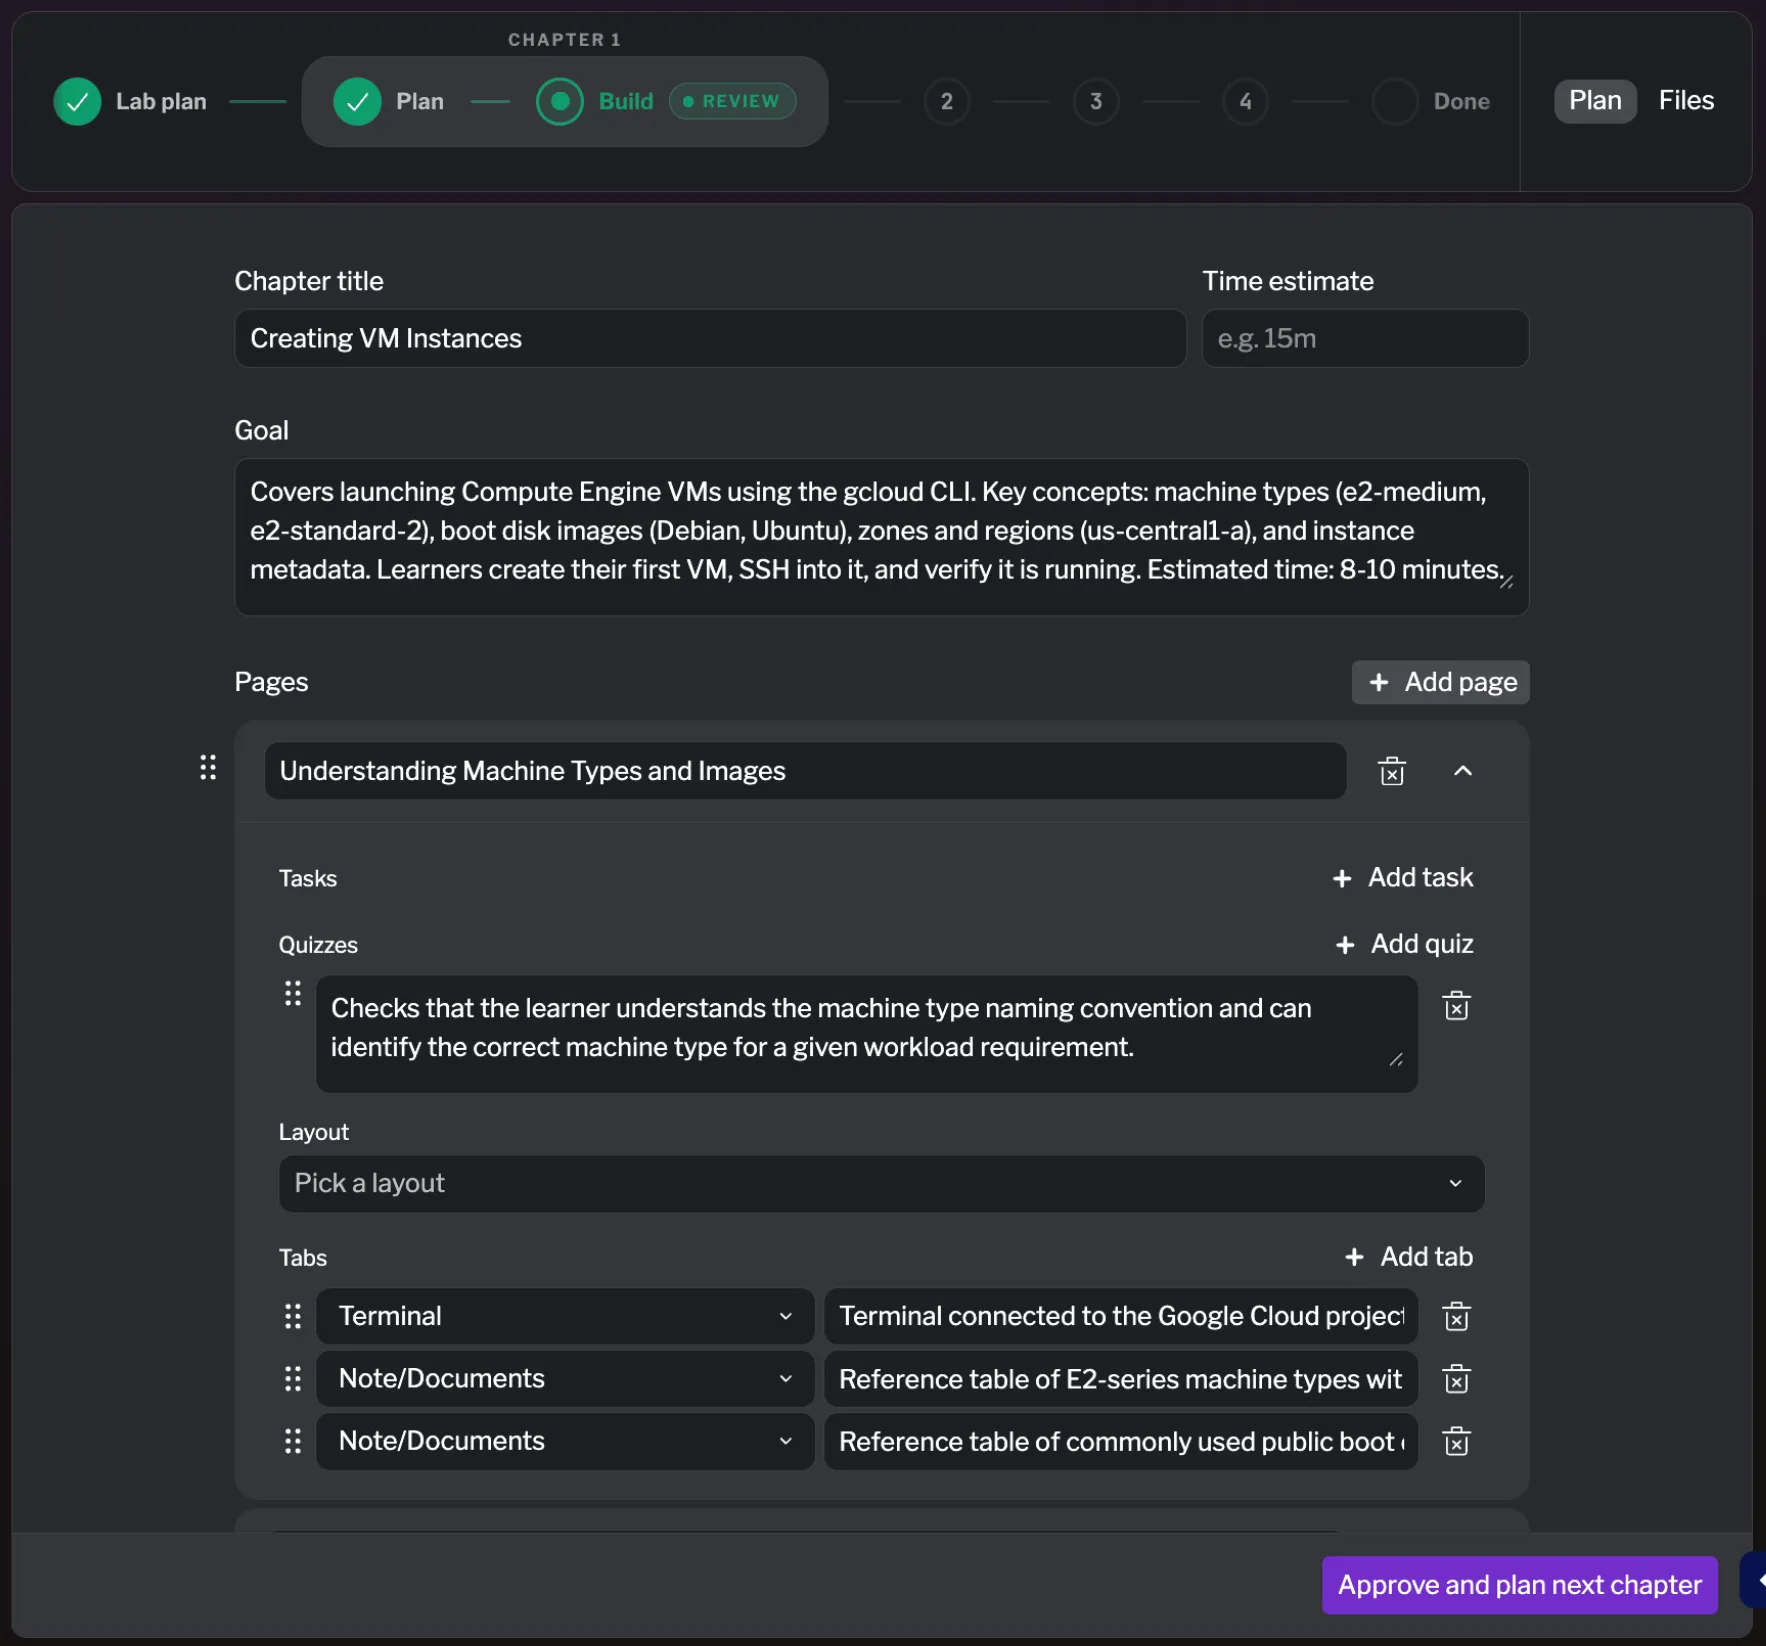Grab drag handle of E2-series Note/Documents row
1766x1646 pixels.
point(293,1379)
